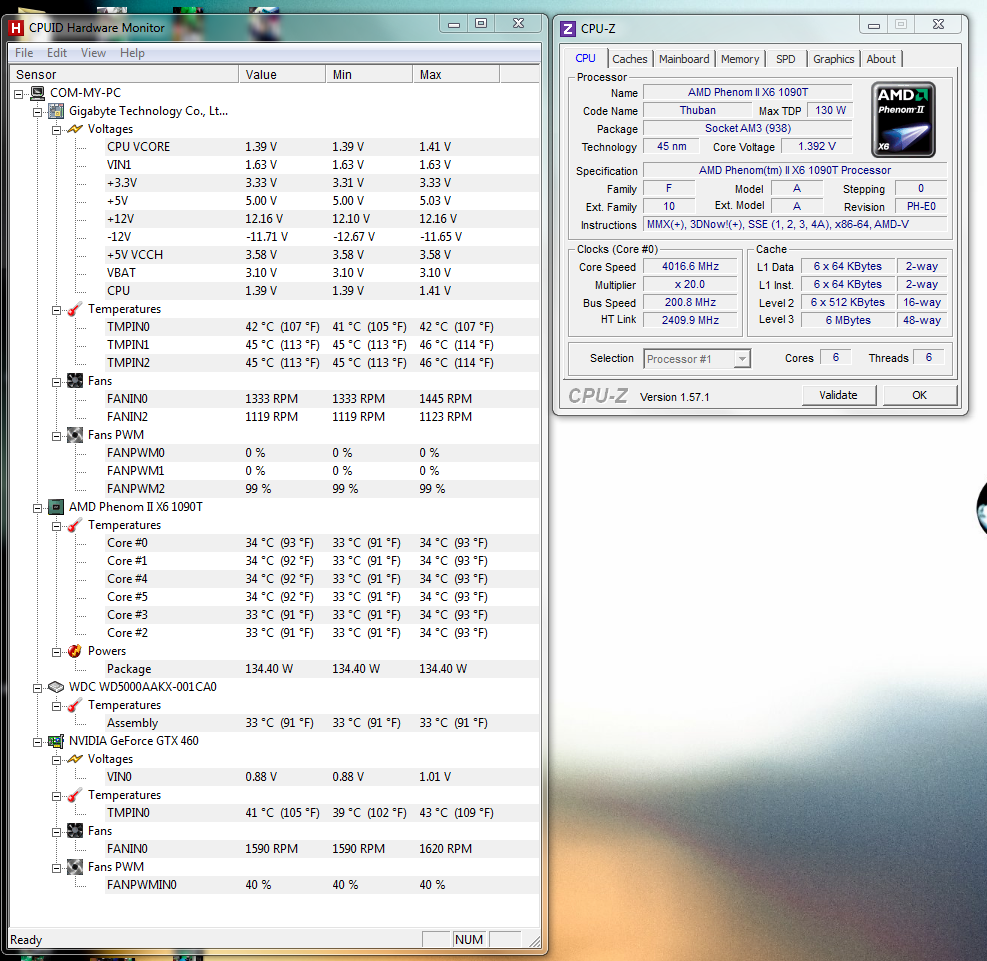Collapse the Gigabyte Voltages group
This screenshot has height=961, width=987.
(57, 130)
